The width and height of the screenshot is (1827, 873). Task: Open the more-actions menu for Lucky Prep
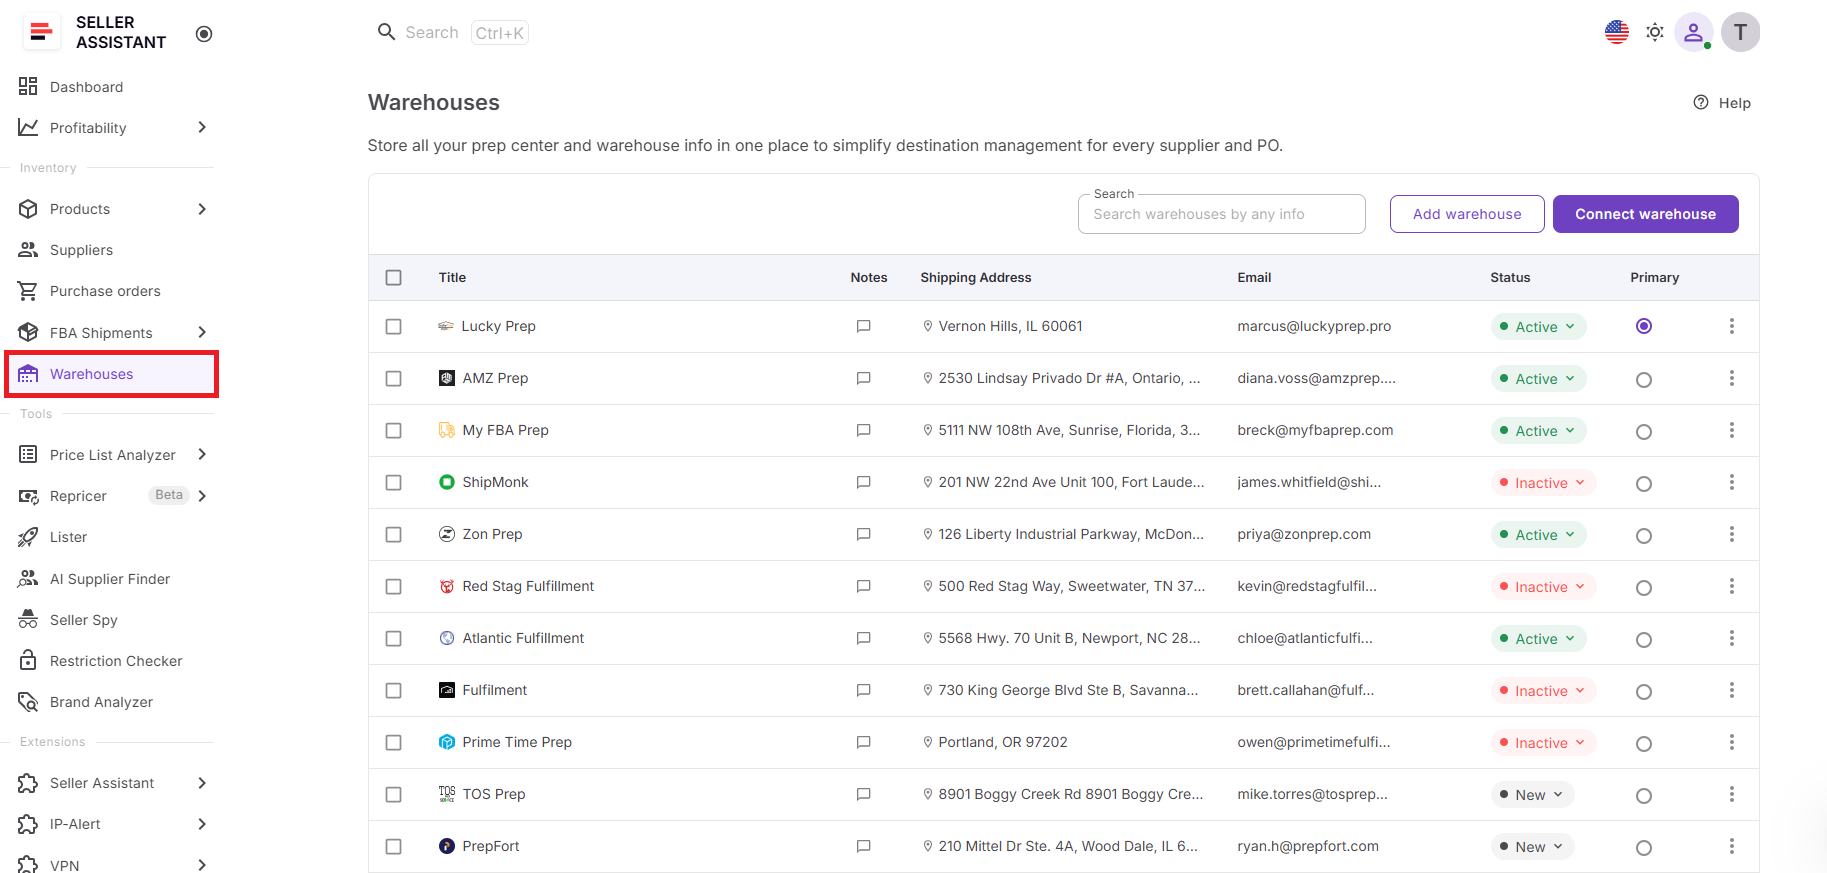click(x=1732, y=326)
